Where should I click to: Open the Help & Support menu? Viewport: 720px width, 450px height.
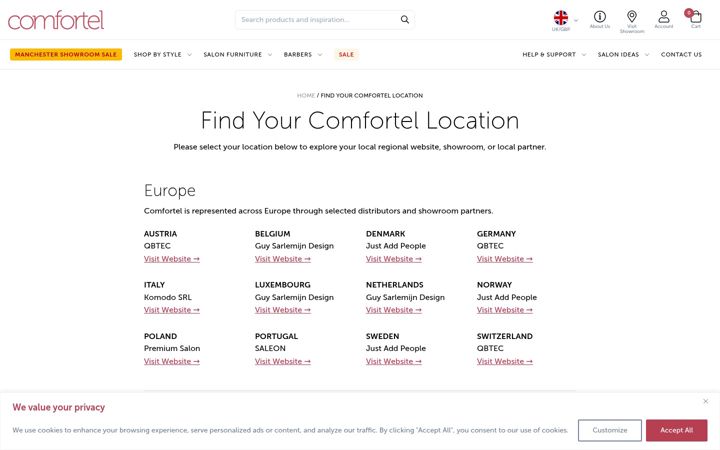(549, 54)
